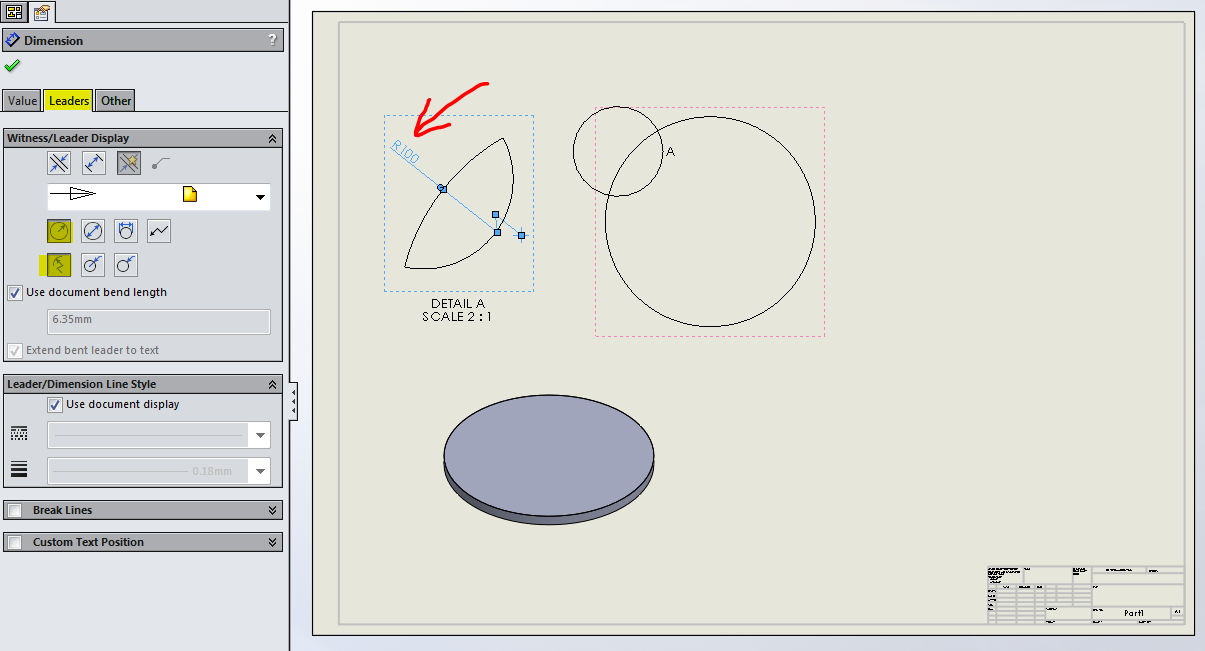Select the Foreshortened radius icon

click(x=159, y=232)
